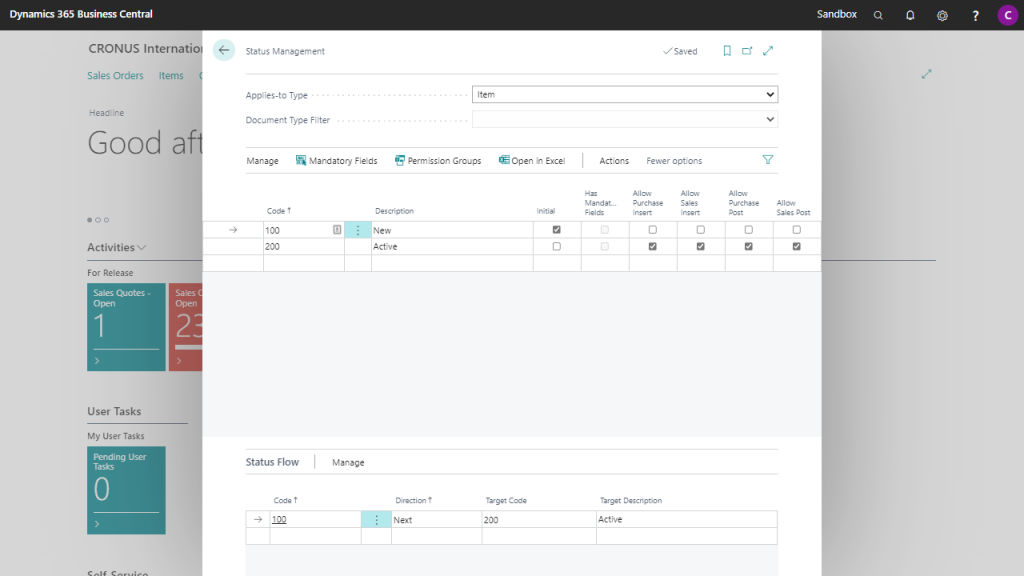This screenshot has height=576, width=1024.
Task: Click the back arrow to leave Status Management
Action: coord(223,49)
